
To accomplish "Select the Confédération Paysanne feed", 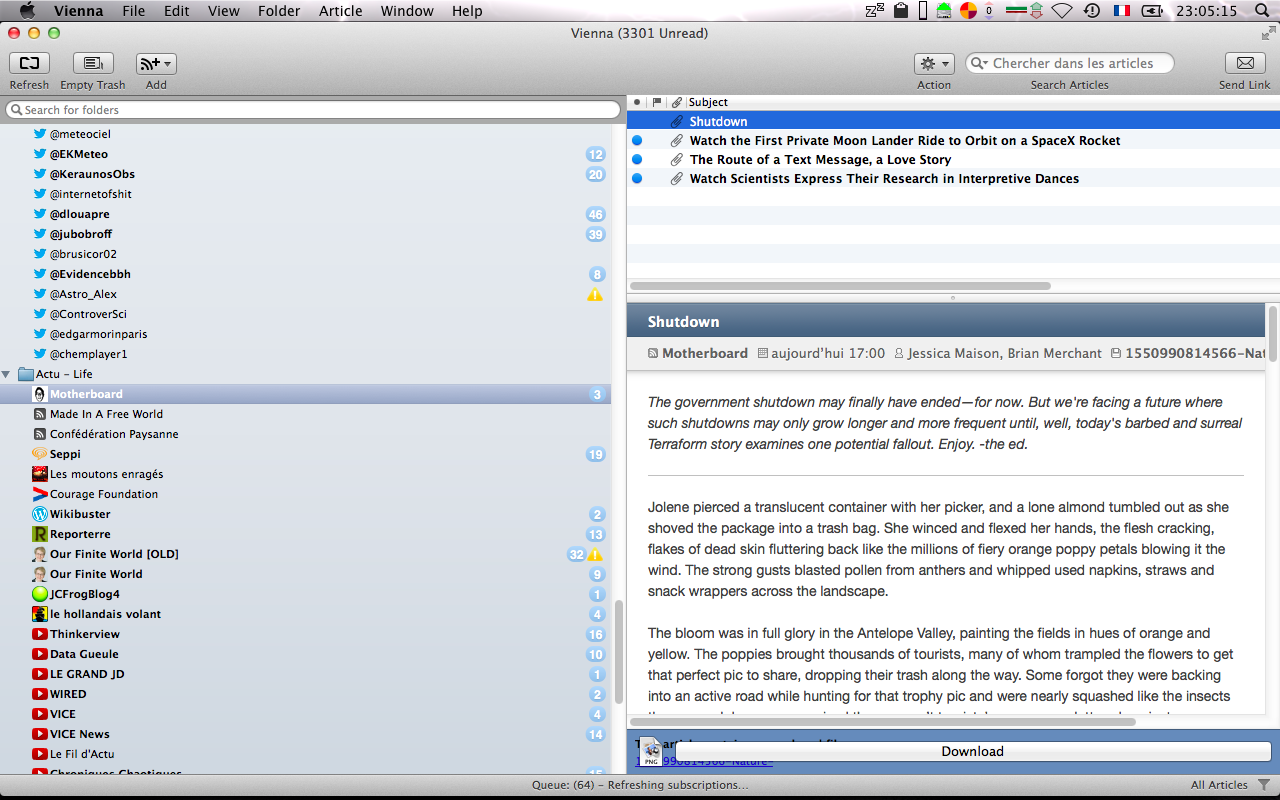I will (x=114, y=434).
